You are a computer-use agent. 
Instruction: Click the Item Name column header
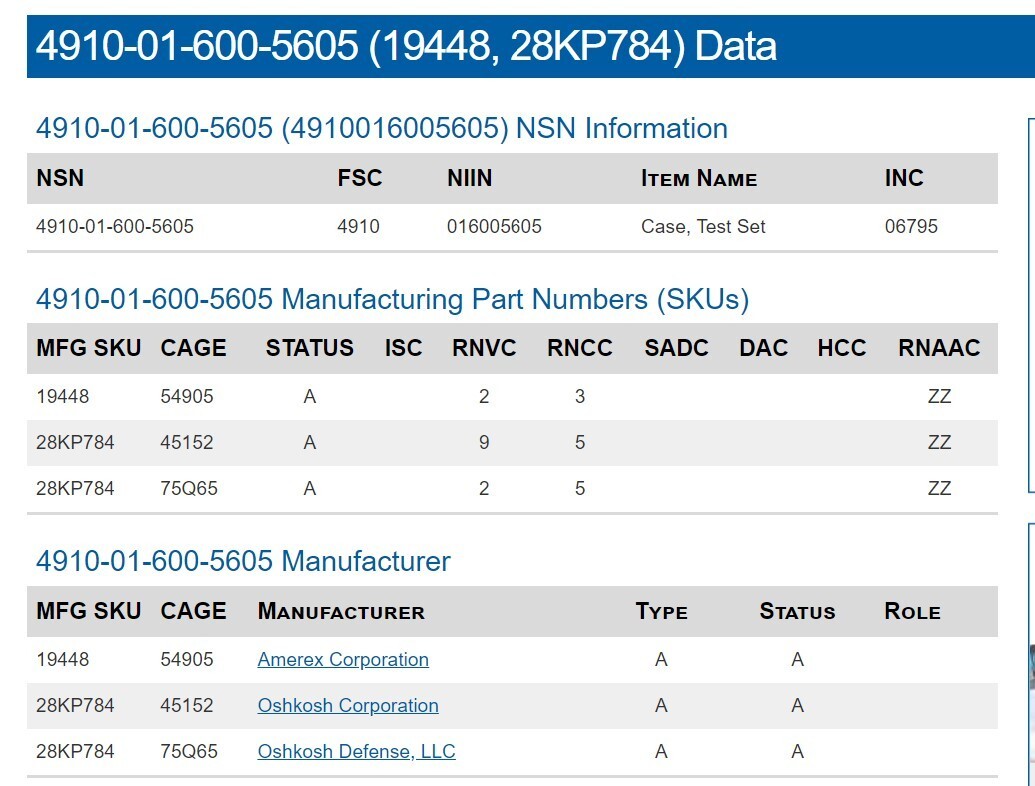(699, 178)
